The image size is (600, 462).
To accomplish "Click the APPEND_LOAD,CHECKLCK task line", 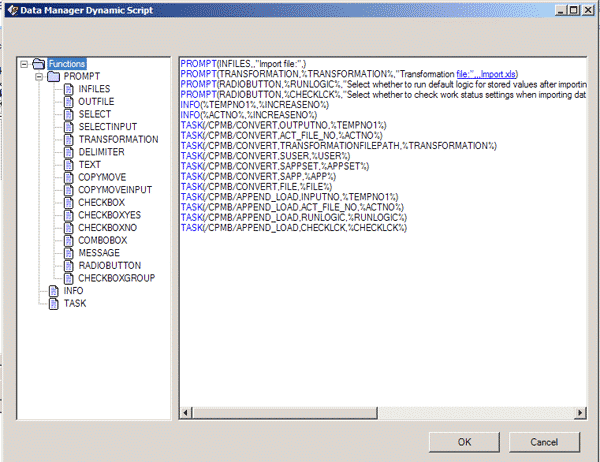I will tap(293, 228).
